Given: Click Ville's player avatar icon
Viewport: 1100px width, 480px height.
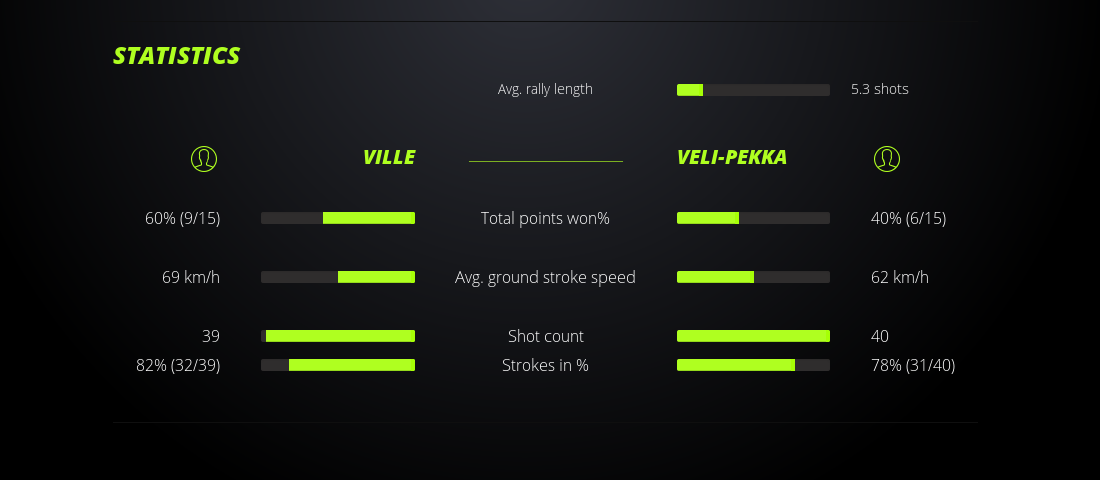Looking at the screenshot, I should pyautogui.click(x=203, y=158).
